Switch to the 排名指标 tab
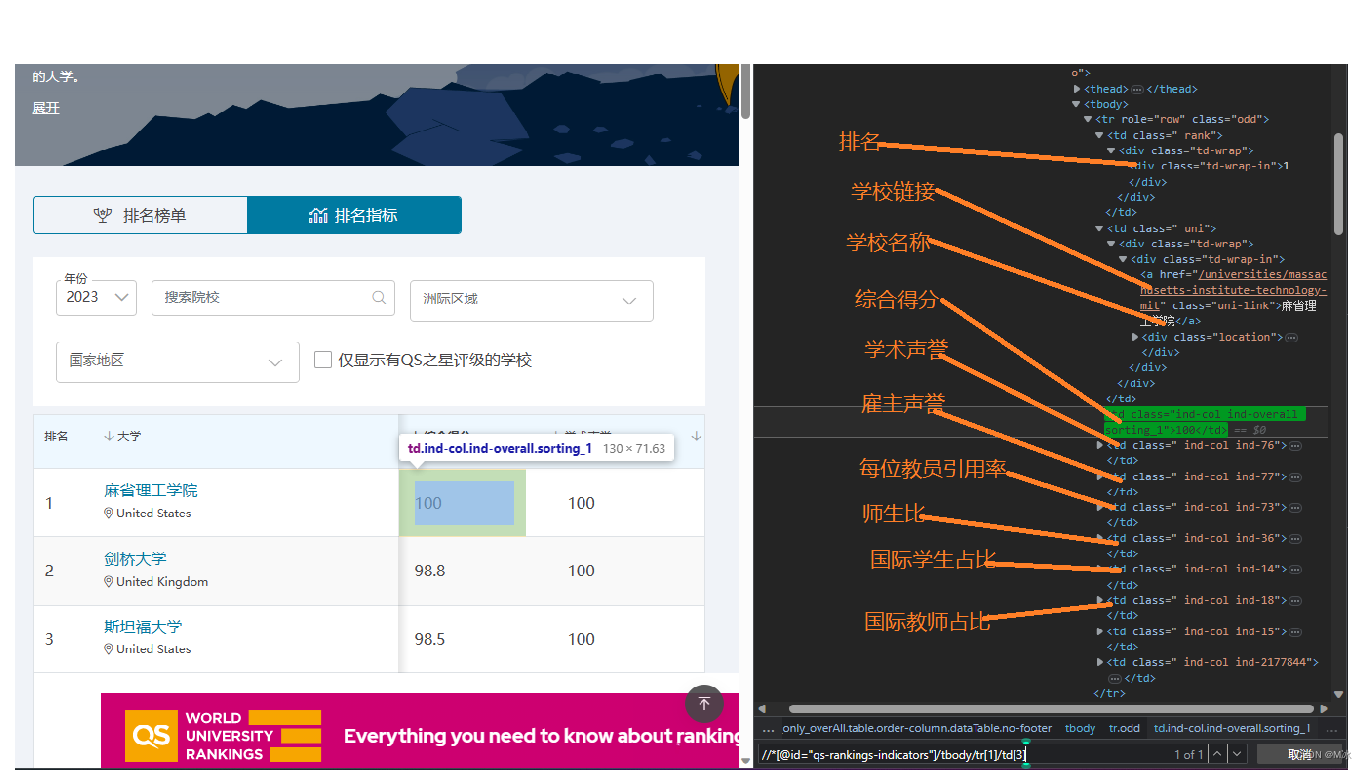This screenshot has height=770, width=1367. (354, 215)
